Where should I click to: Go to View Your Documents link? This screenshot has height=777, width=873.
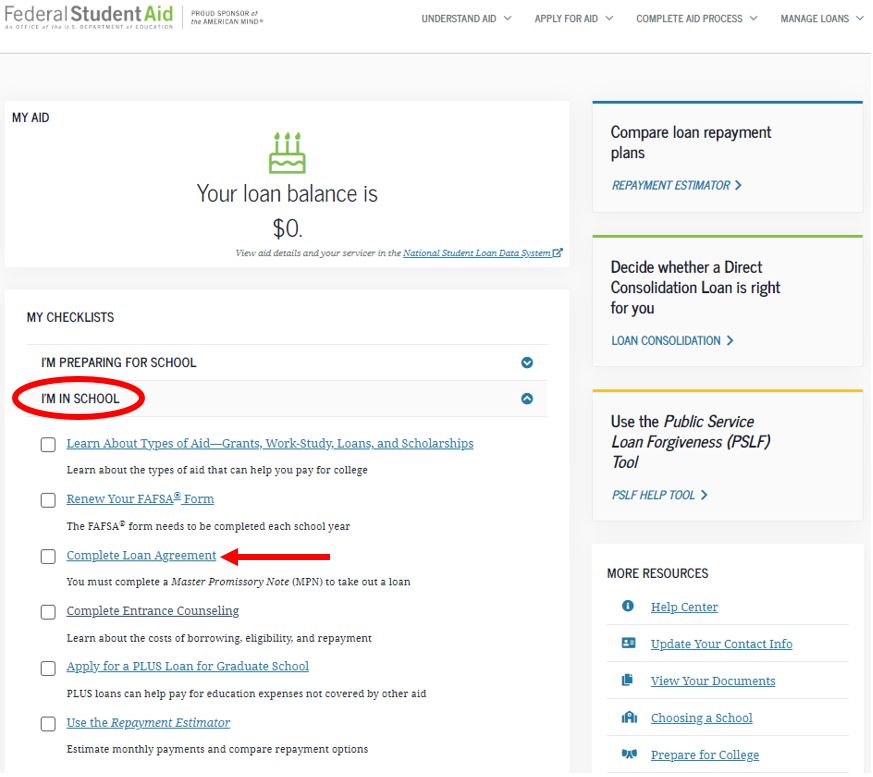coord(713,681)
